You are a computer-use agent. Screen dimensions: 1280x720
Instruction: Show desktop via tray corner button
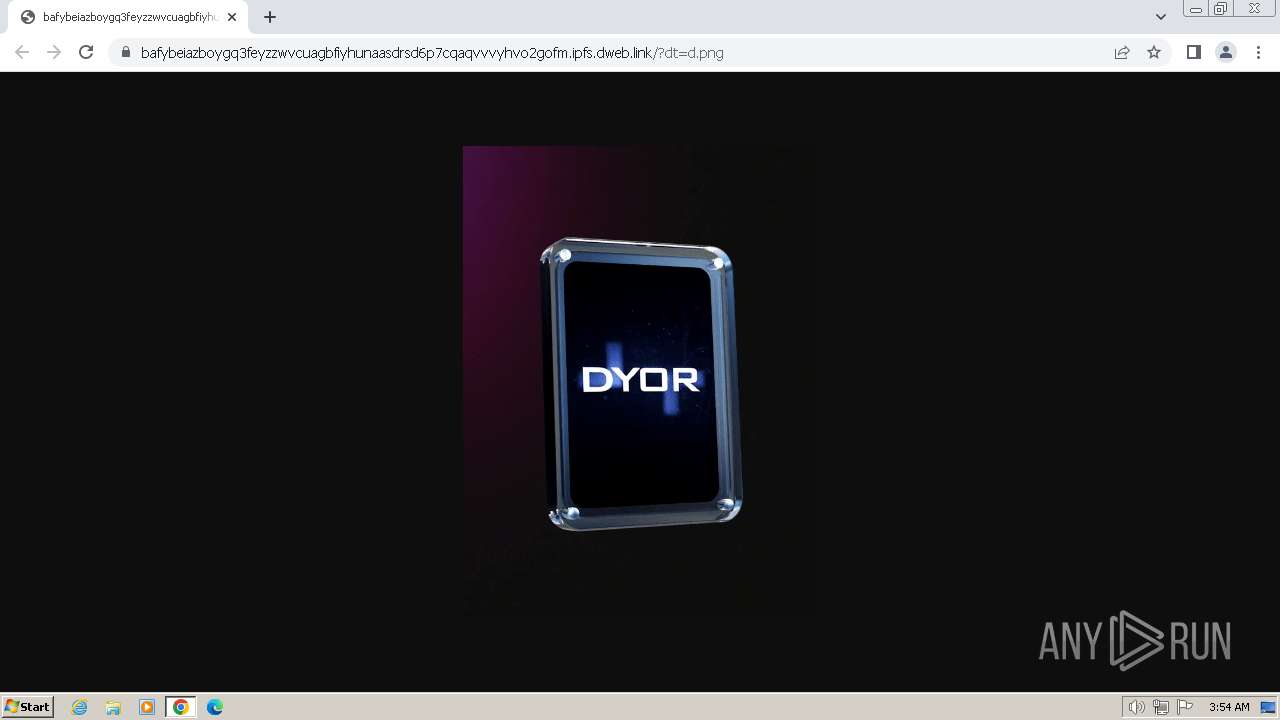coord(1268,707)
